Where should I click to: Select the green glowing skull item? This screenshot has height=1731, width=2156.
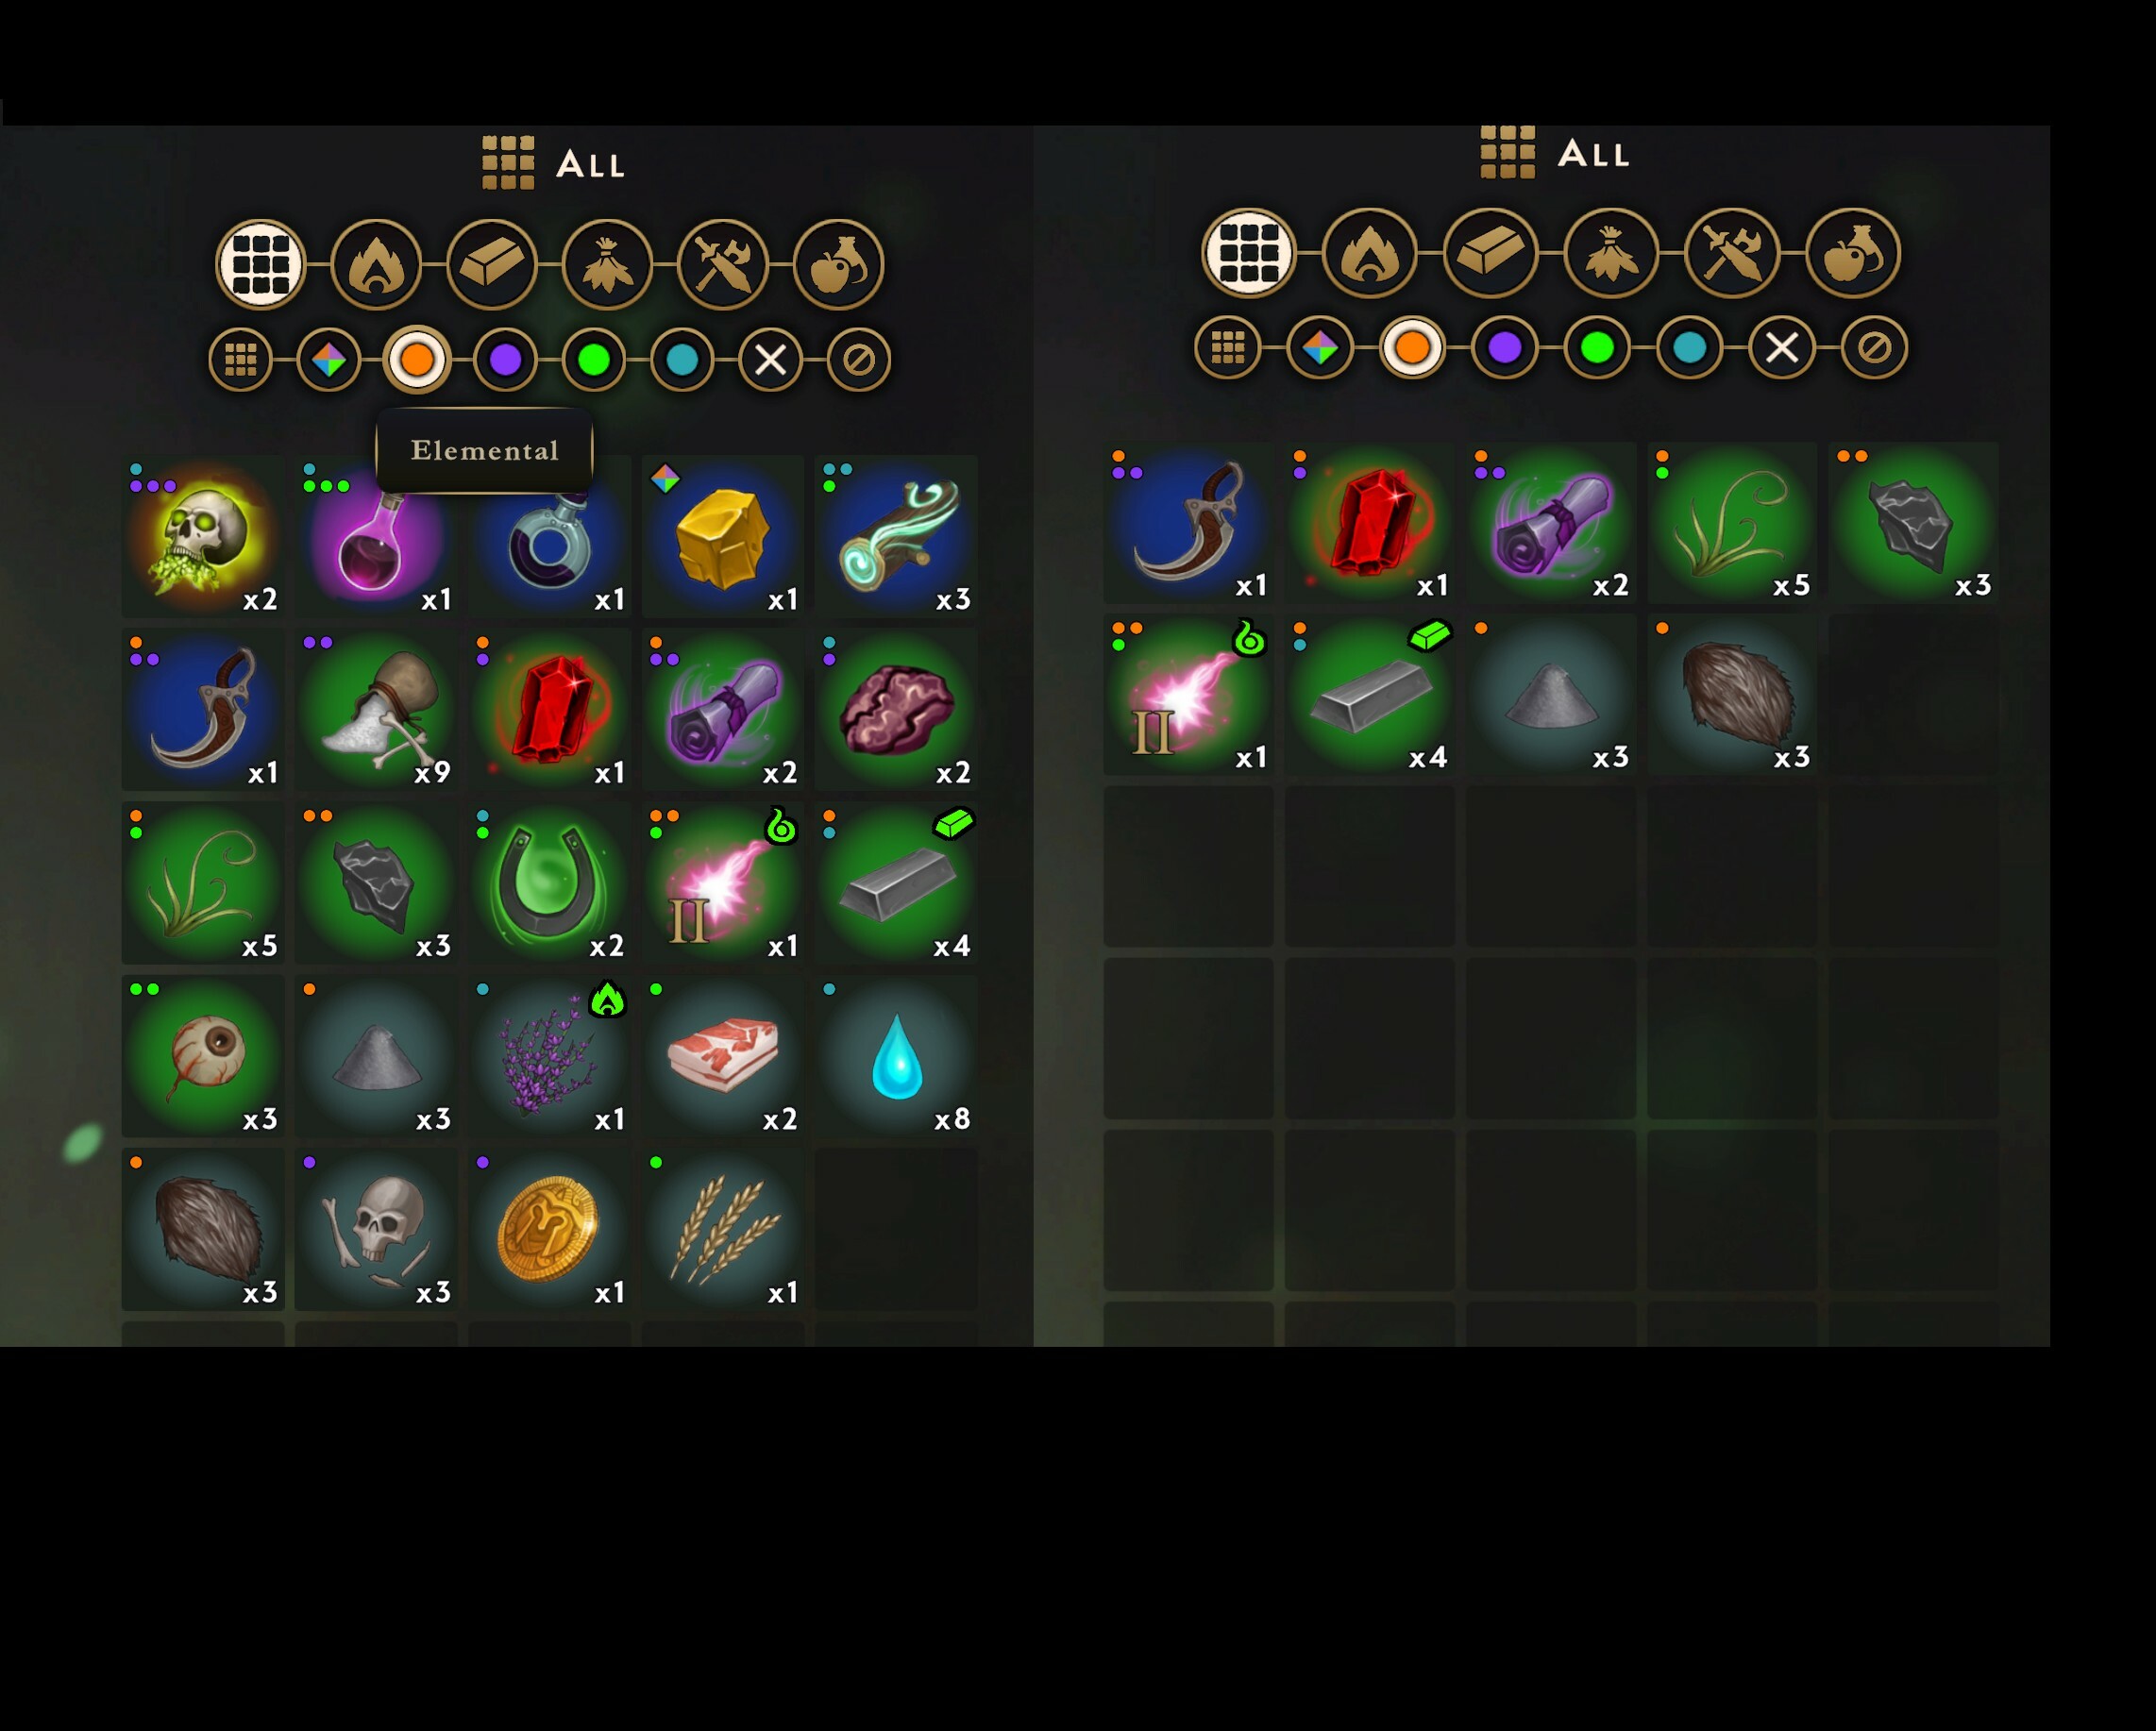203,536
